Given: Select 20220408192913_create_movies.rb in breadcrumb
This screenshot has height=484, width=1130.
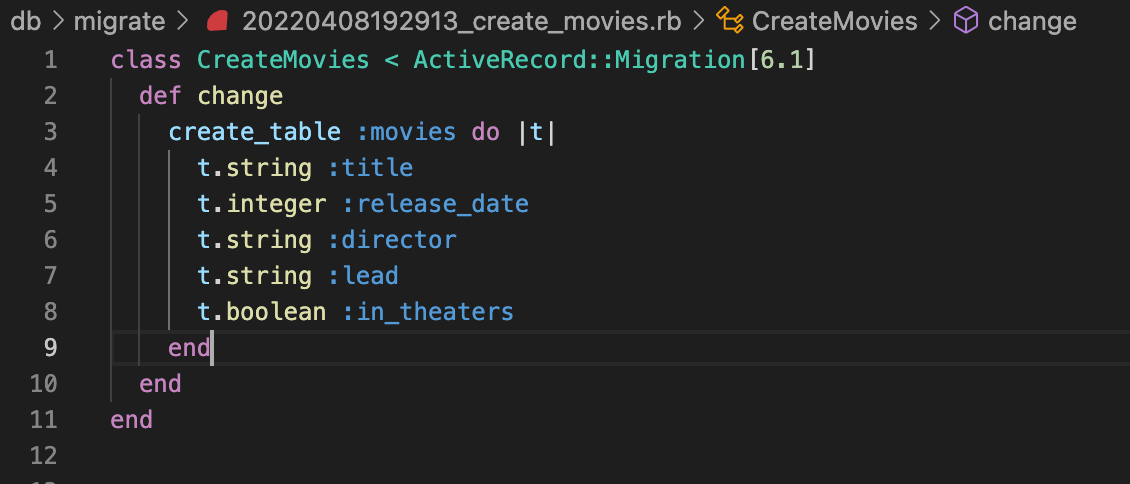Looking at the screenshot, I should tap(461, 22).
